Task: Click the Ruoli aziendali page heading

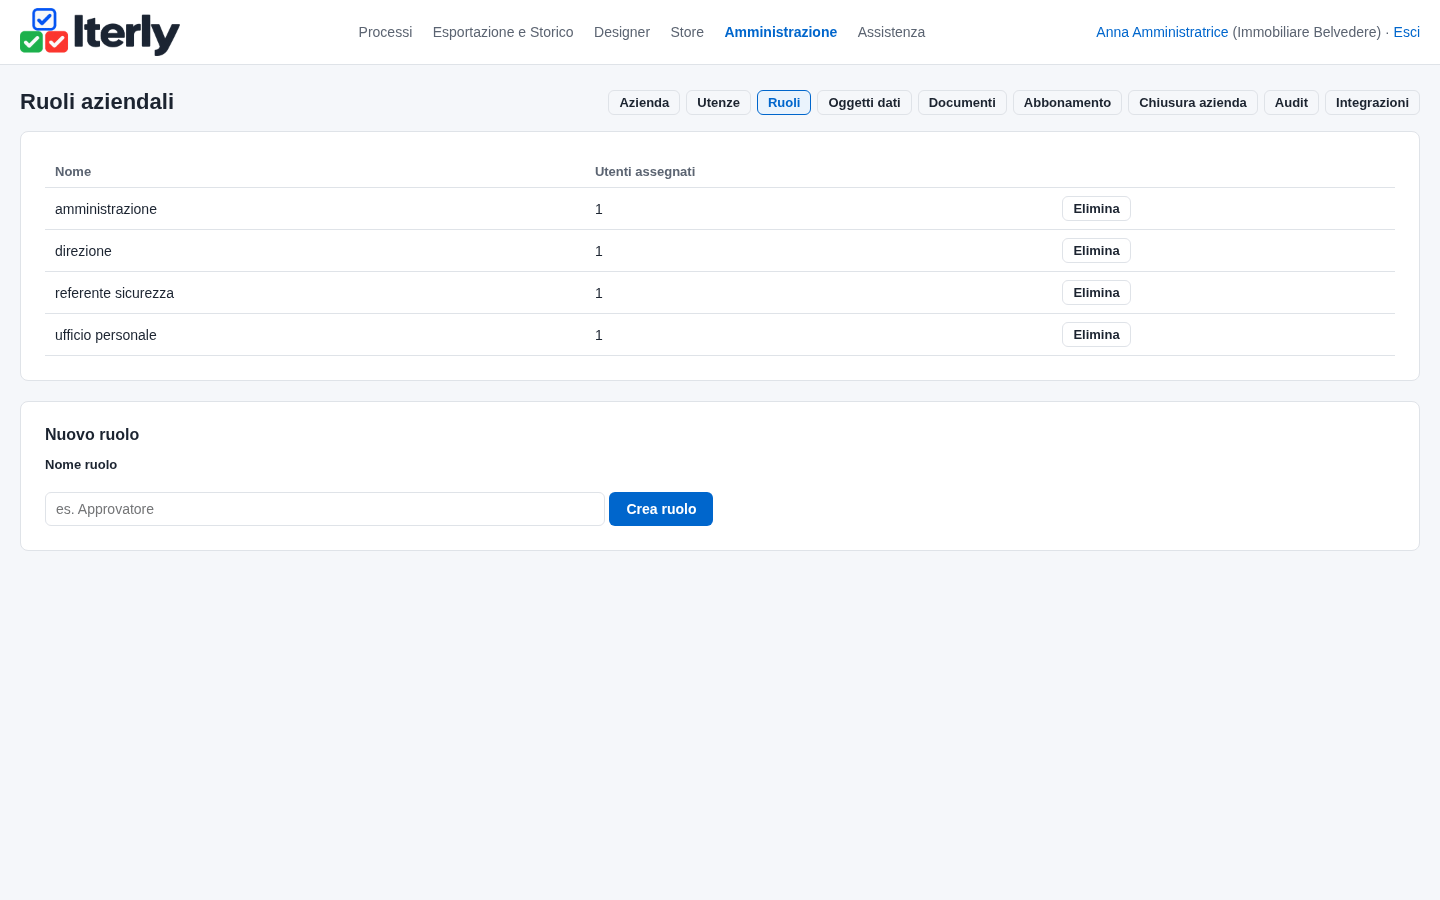Action: point(97,102)
